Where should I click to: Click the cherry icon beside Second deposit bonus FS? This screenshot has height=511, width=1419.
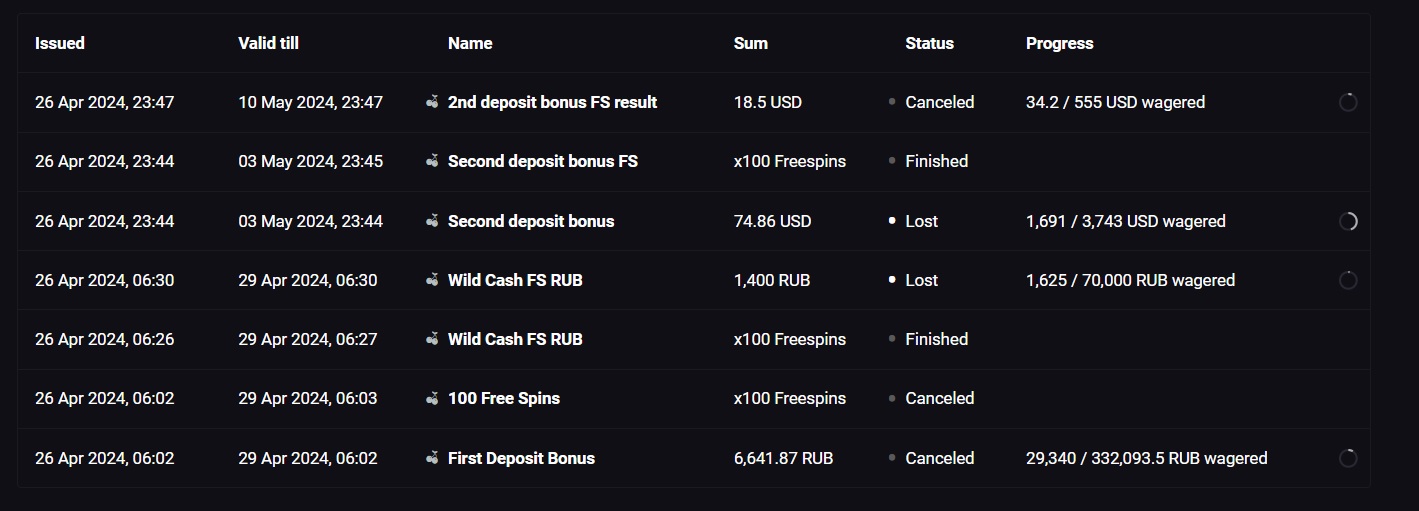(432, 161)
